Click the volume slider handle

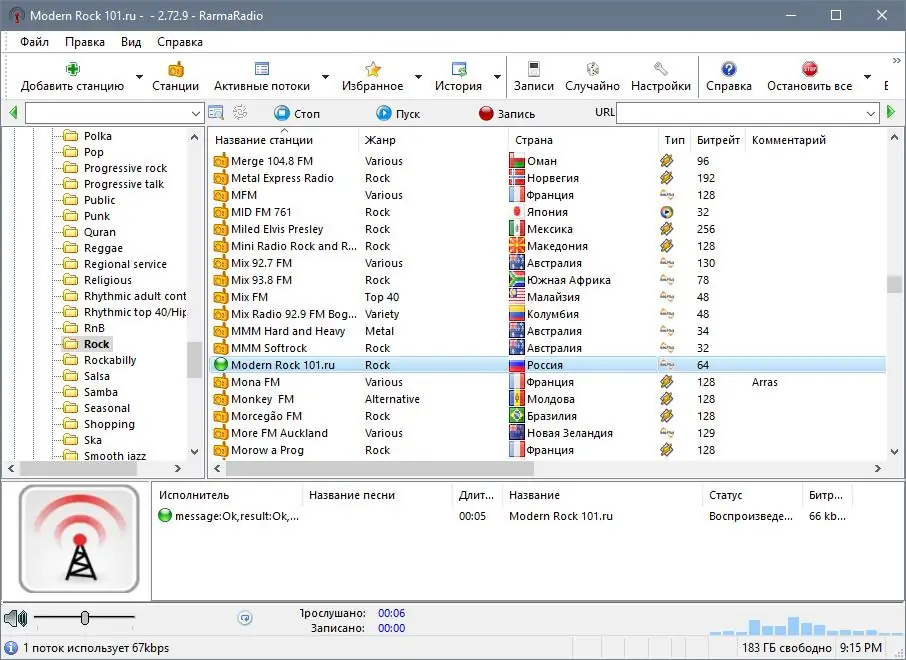click(x=85, y=617)
